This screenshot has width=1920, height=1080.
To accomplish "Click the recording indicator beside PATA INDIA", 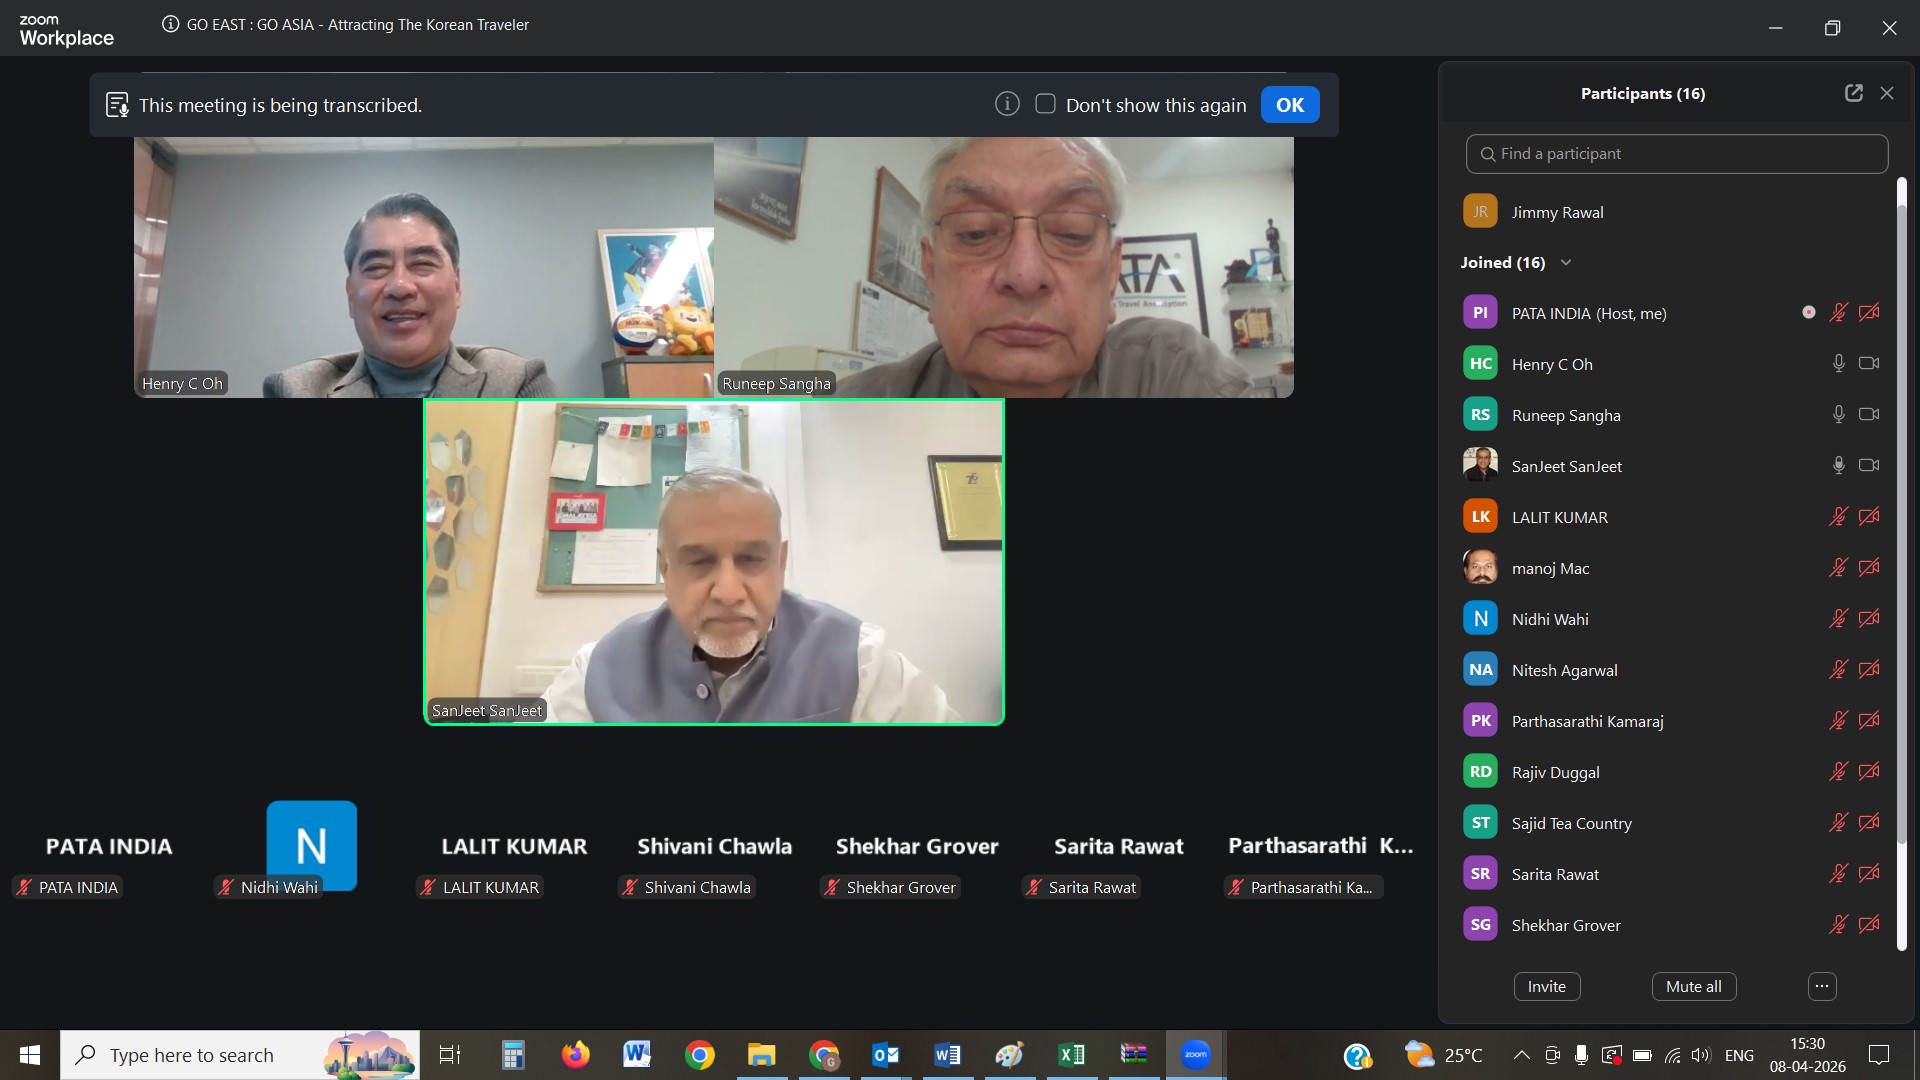I will point(1810,312).
